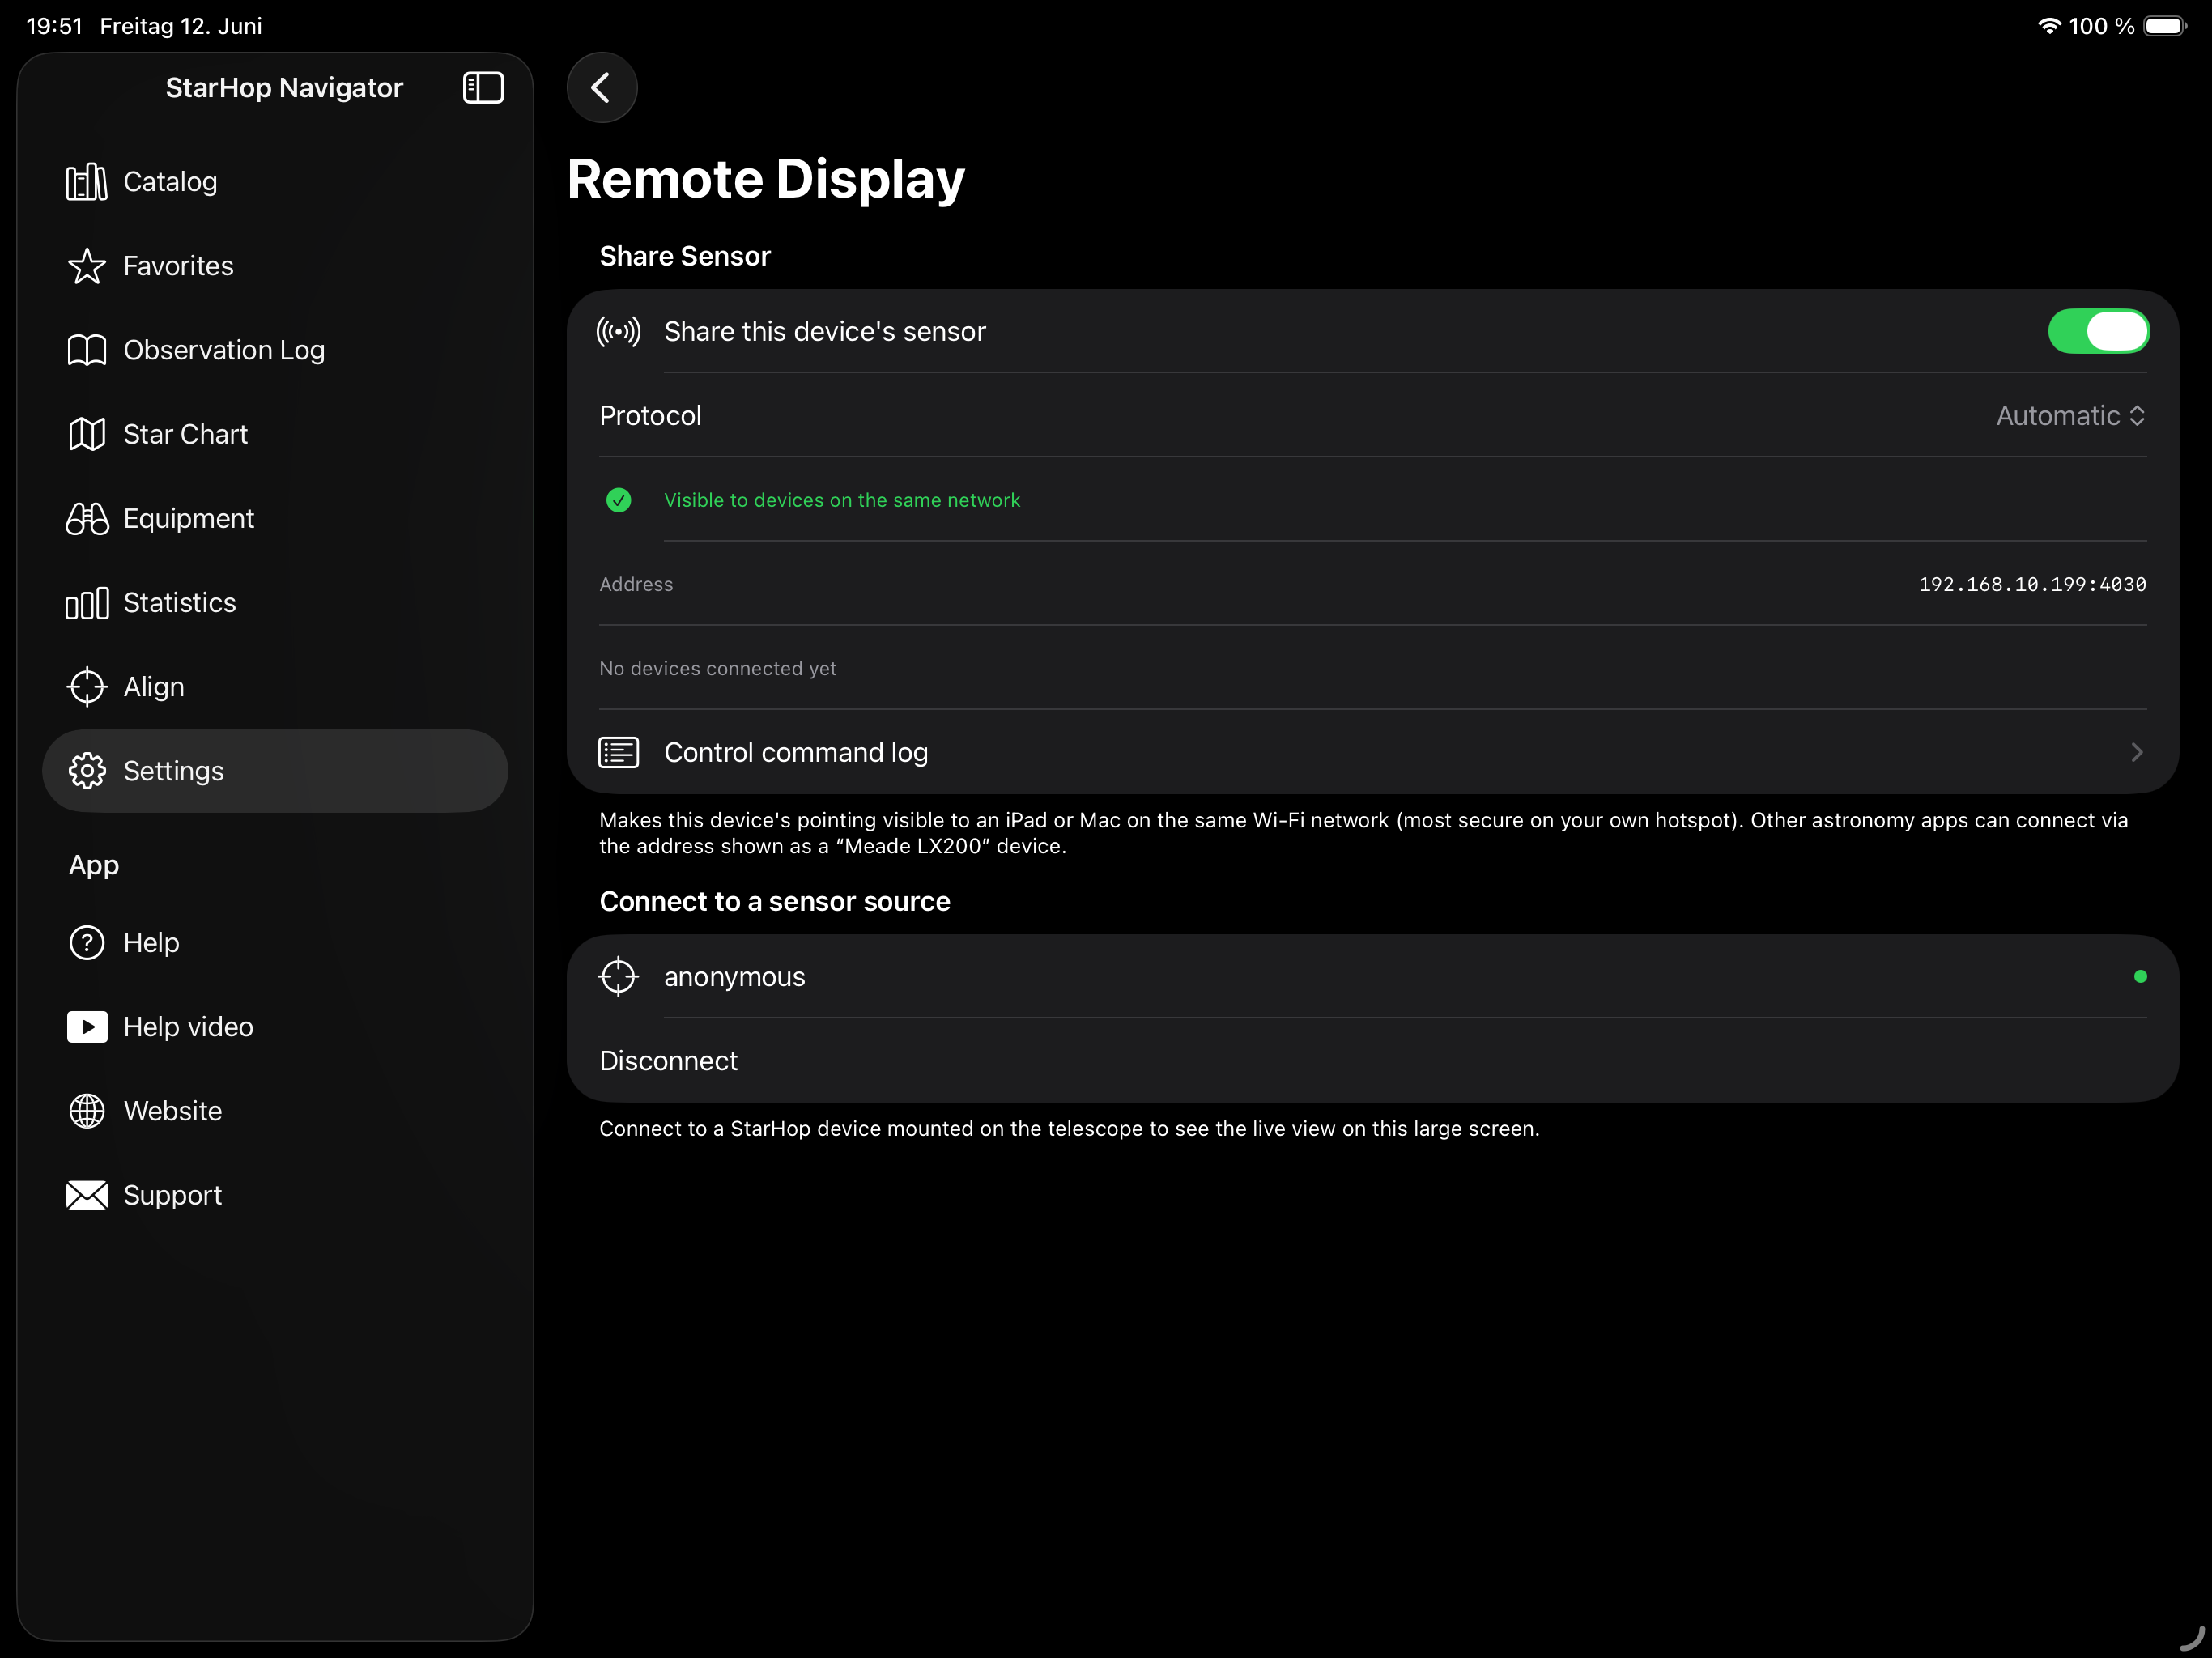Open the Equipment section
The image size is (2212, 1658).
[275, 518]
